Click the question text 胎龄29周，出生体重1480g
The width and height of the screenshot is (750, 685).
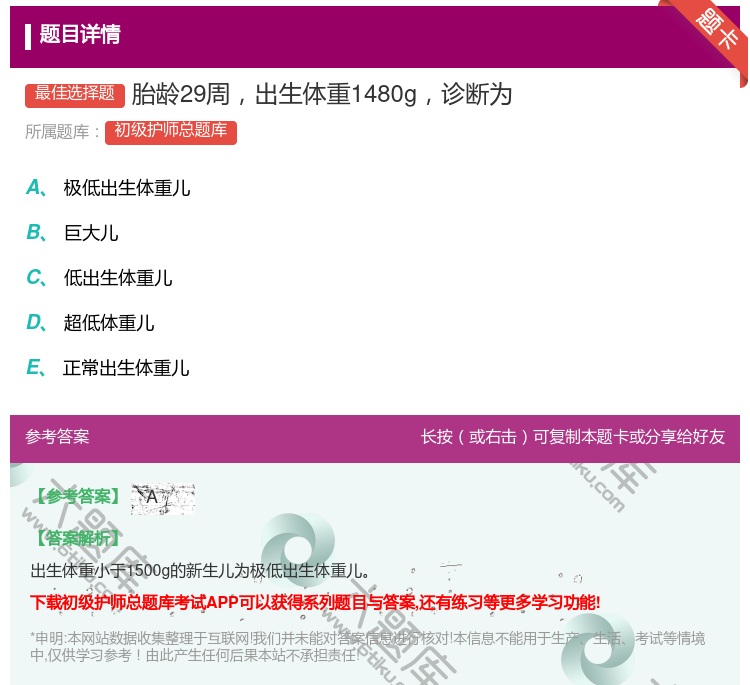tap(274, 94)
